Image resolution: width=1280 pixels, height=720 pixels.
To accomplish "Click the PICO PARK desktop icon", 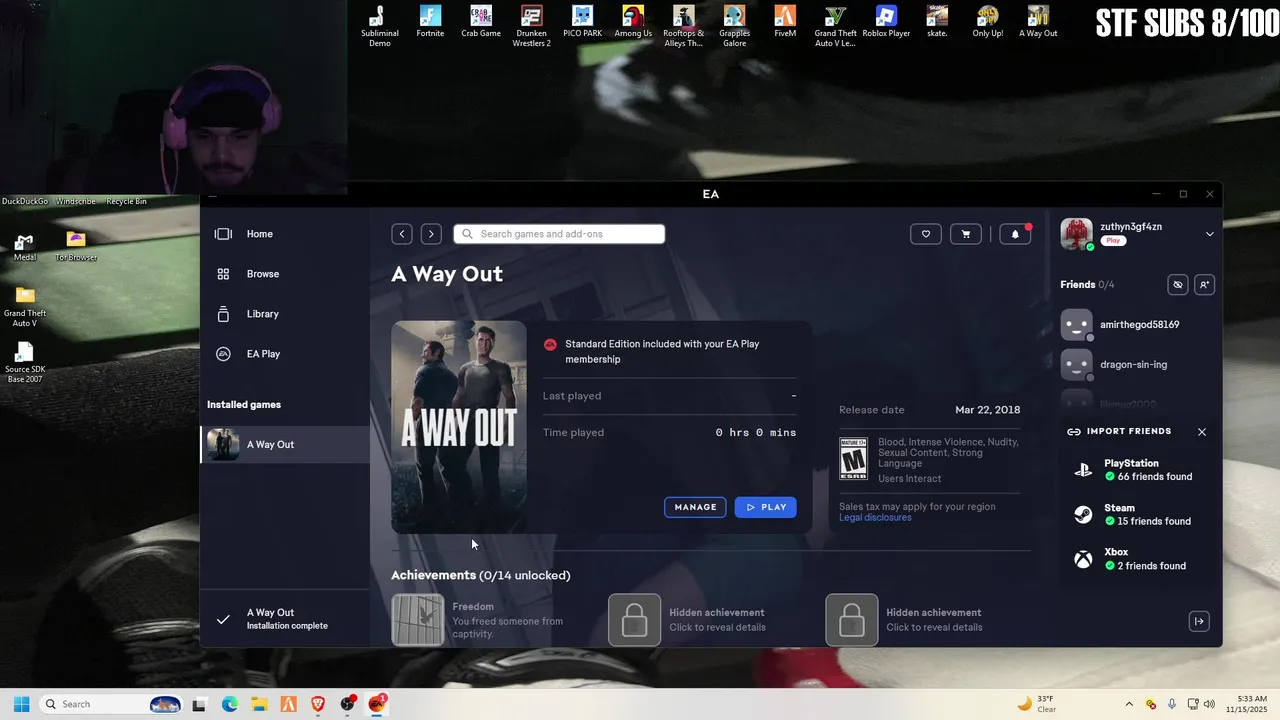I will 582,22.
